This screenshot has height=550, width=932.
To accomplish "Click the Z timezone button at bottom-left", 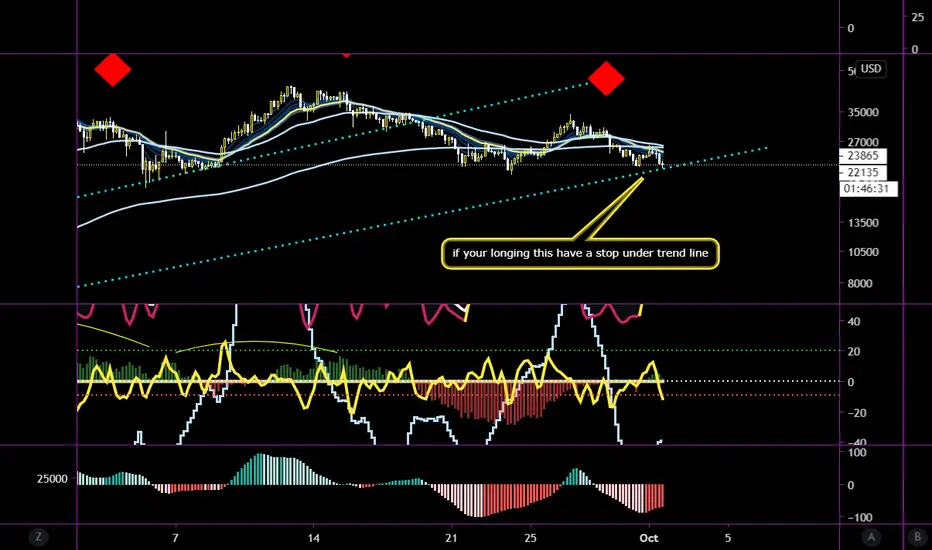I will pyautogui.click(x=38, y=538).
